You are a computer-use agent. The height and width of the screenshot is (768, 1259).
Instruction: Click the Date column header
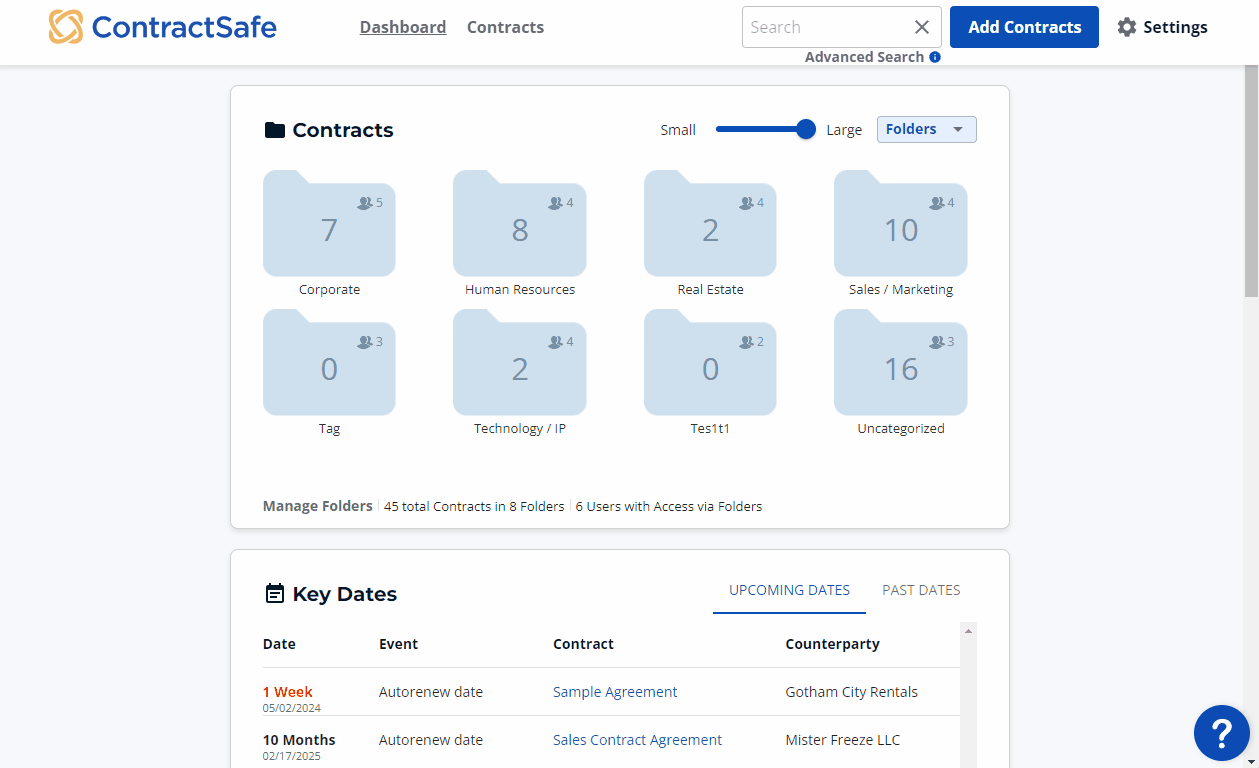[279, 644]
